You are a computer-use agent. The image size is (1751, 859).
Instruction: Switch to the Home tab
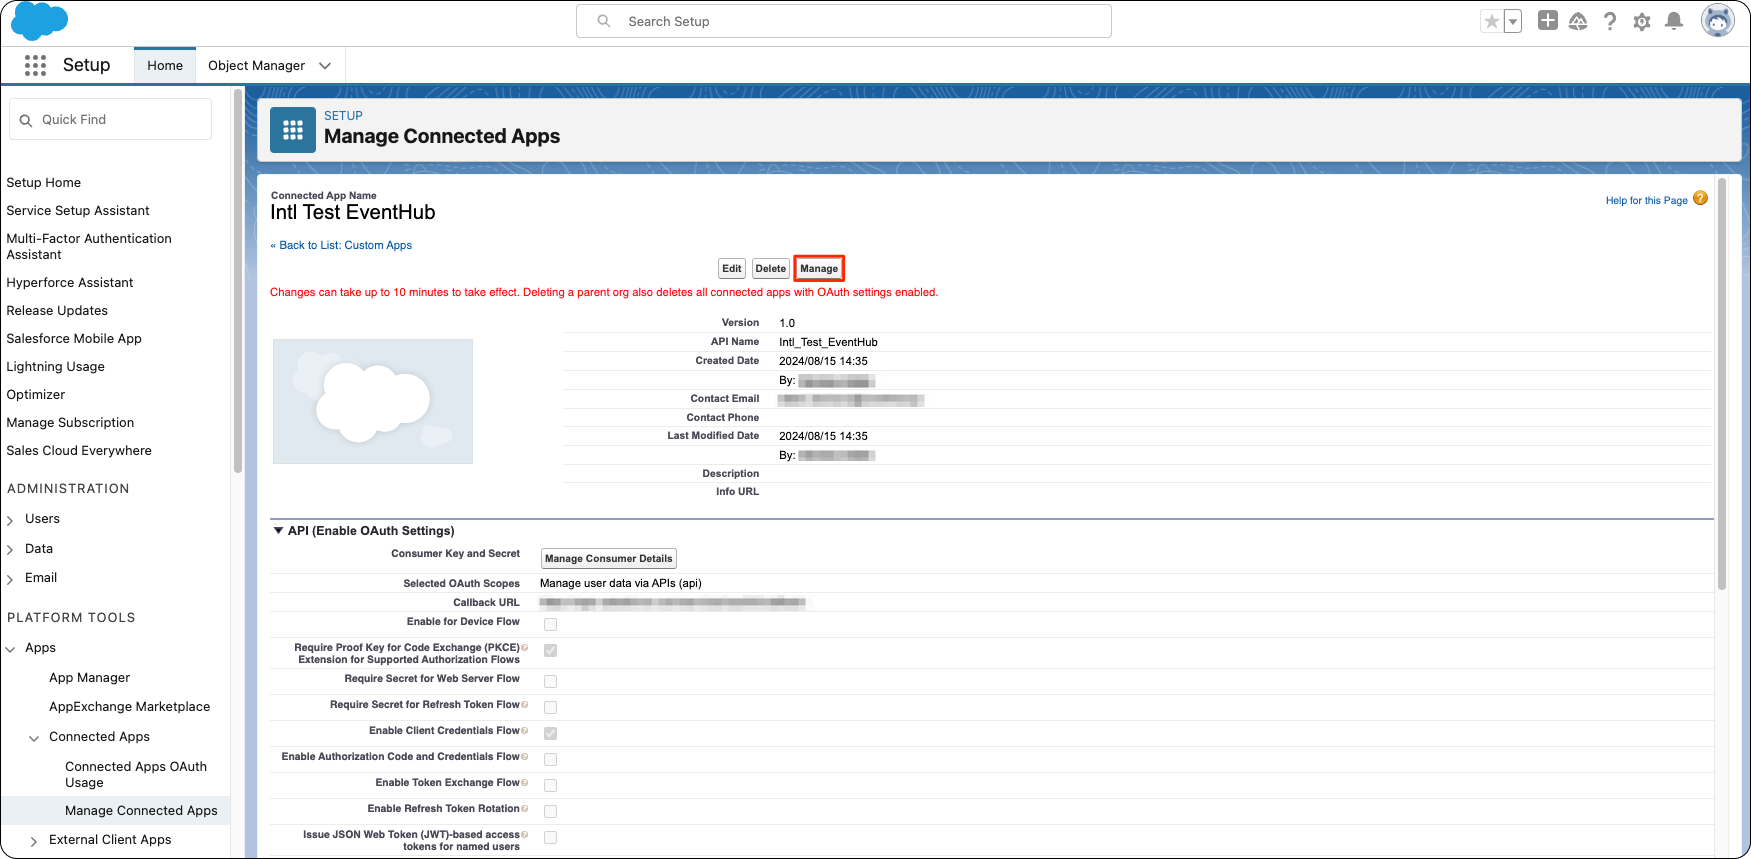tap(165, 65)
